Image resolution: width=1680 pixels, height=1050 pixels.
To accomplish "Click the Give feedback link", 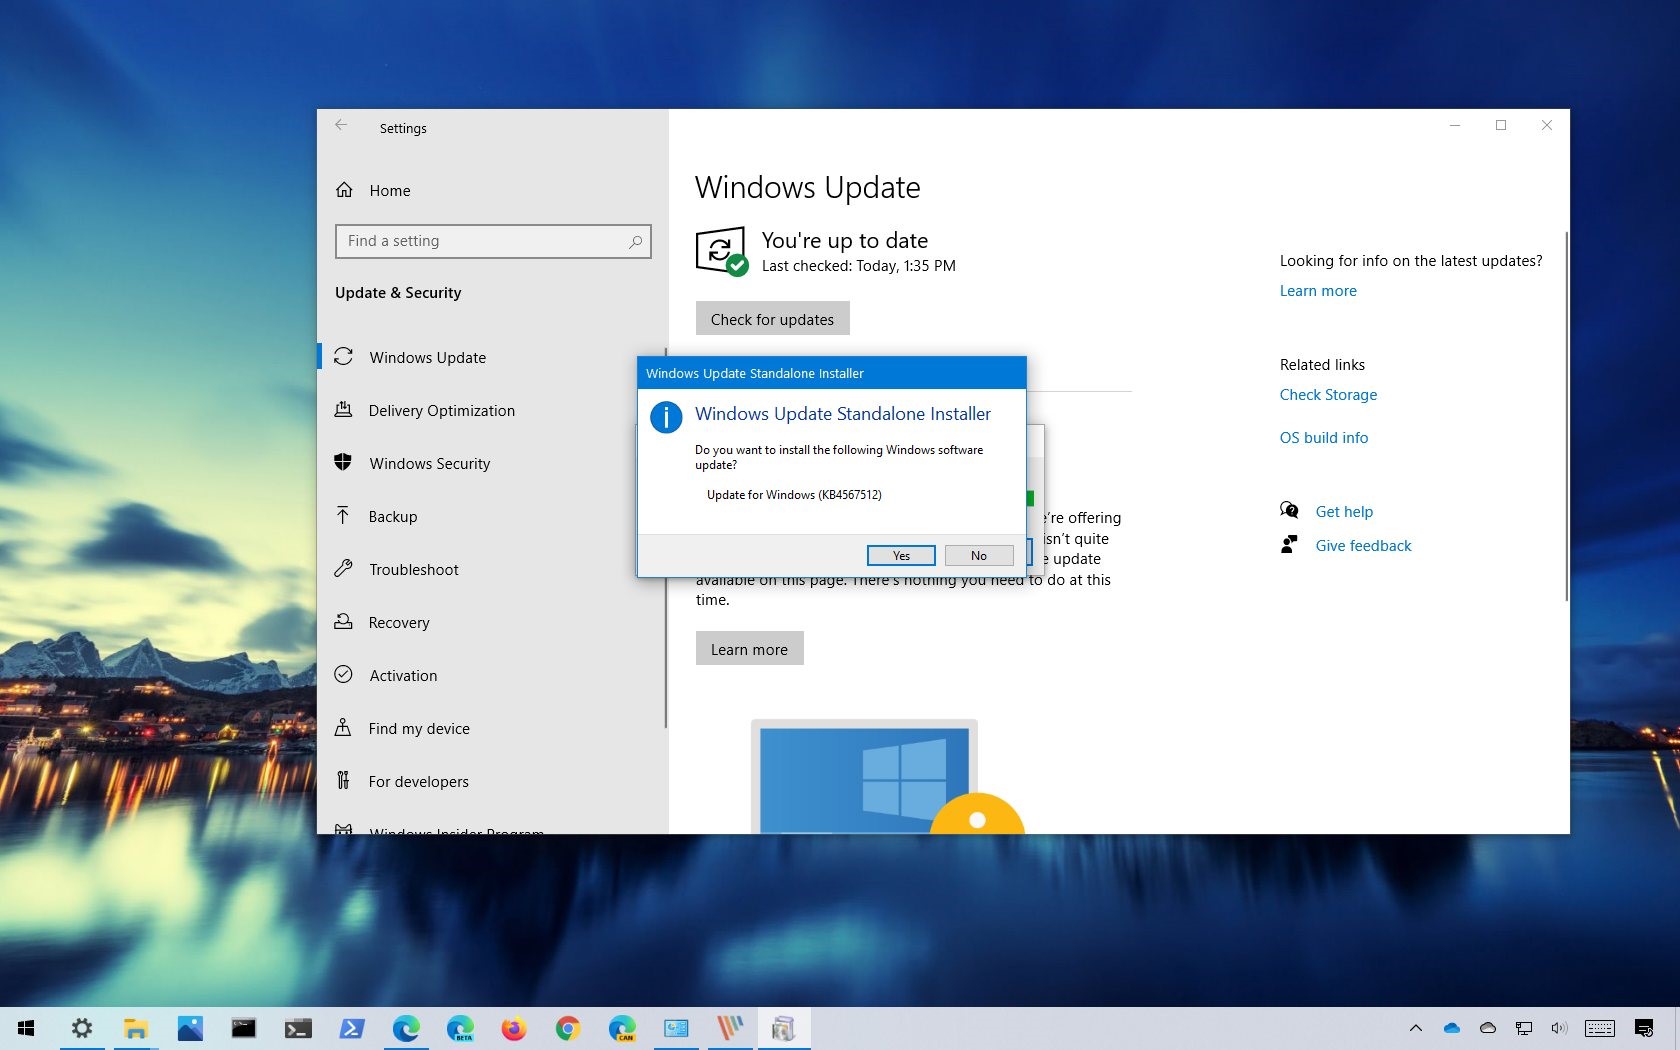I will 1363,546.
